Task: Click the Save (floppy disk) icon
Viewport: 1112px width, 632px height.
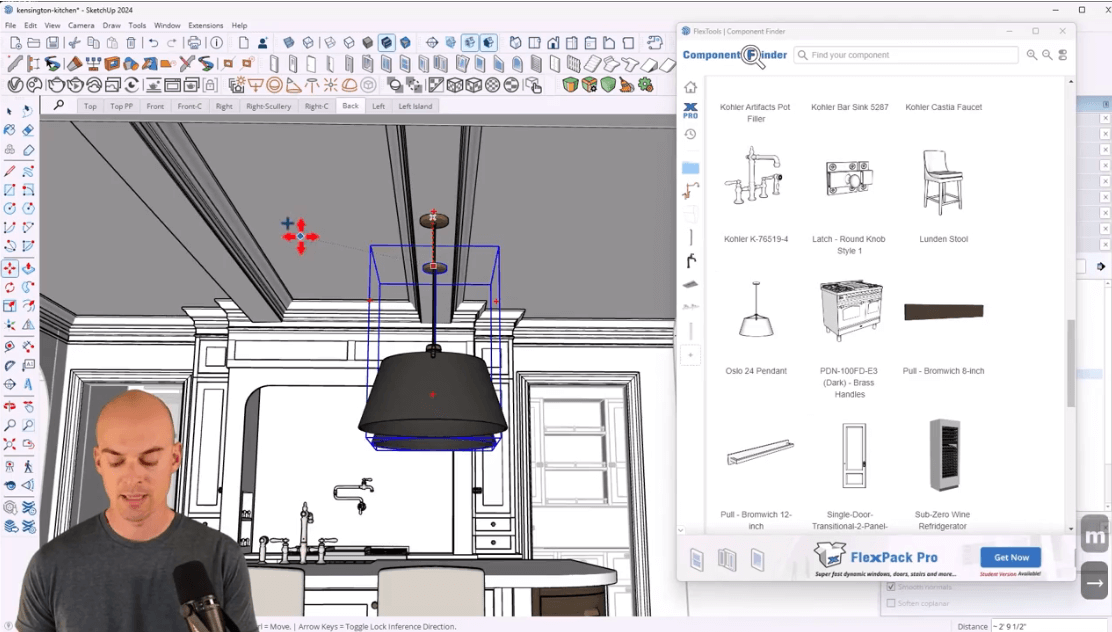Action: click(x=52, y=43)
